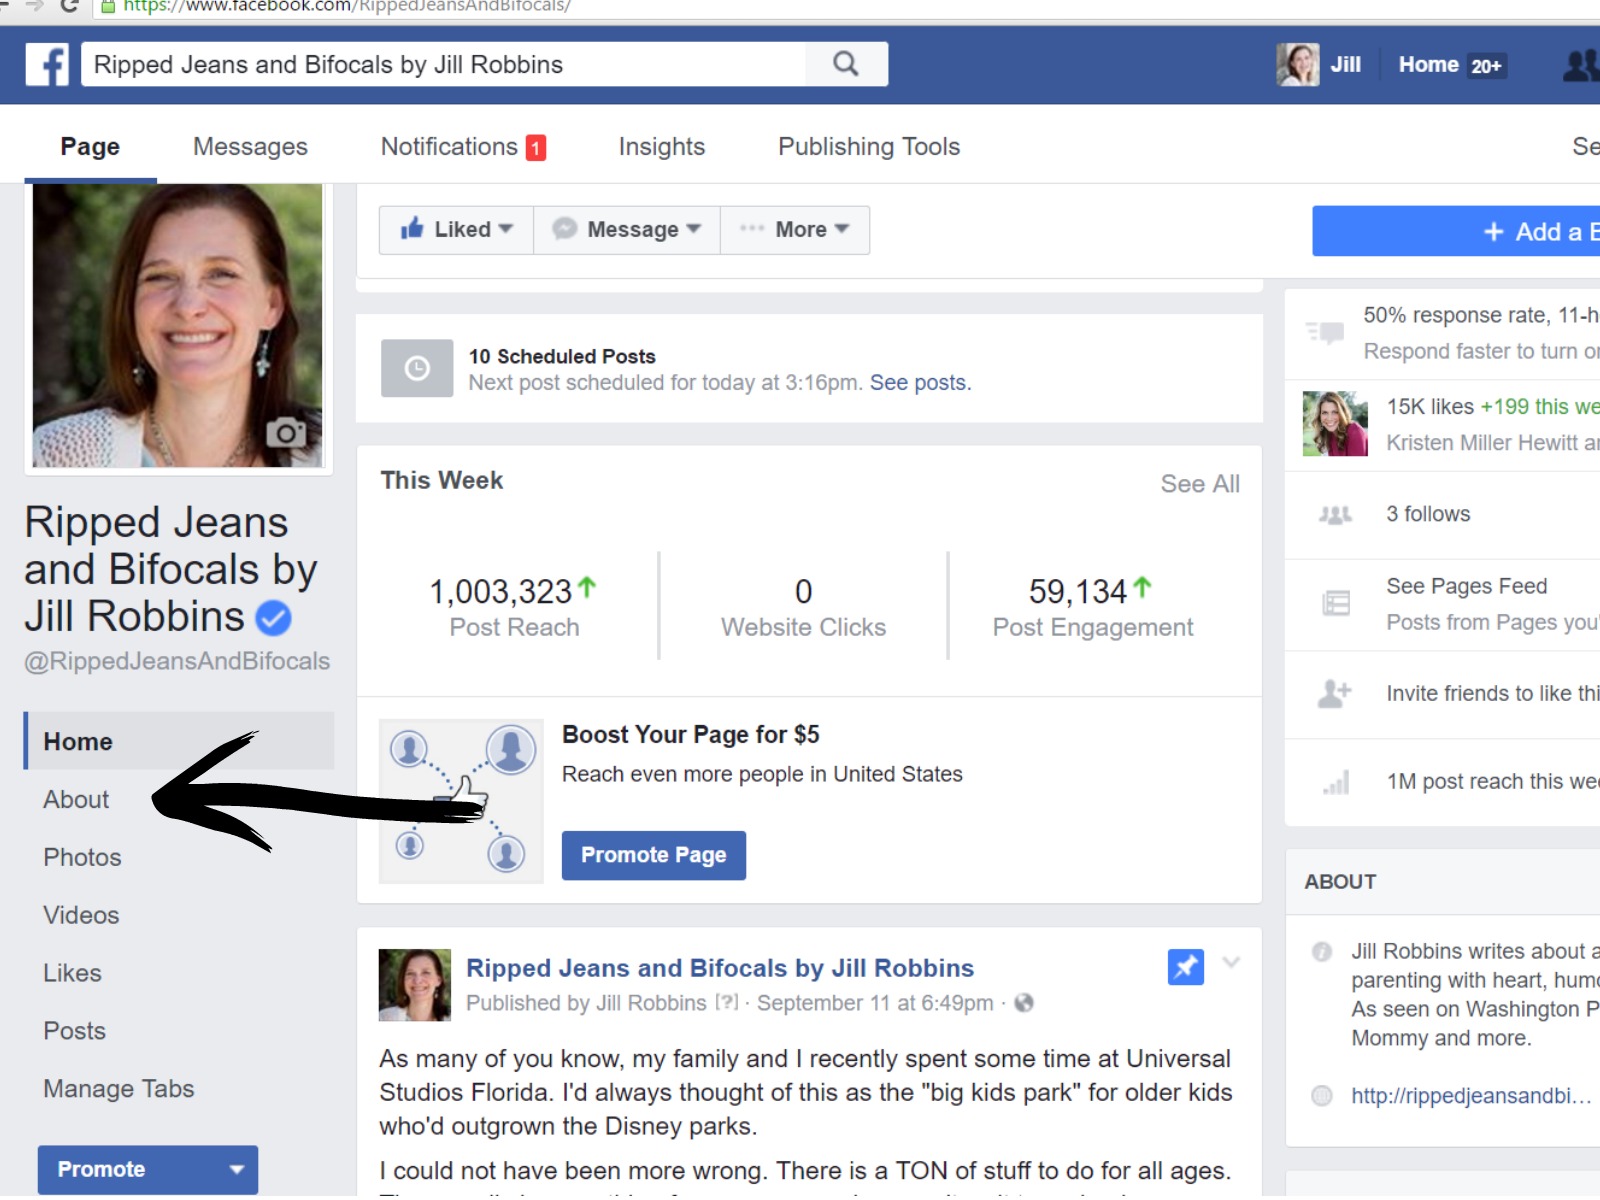Open the friend requests icon
Viewport: 1600px width, 1200px height.
pyautogui.click(x=1581, y=65)
